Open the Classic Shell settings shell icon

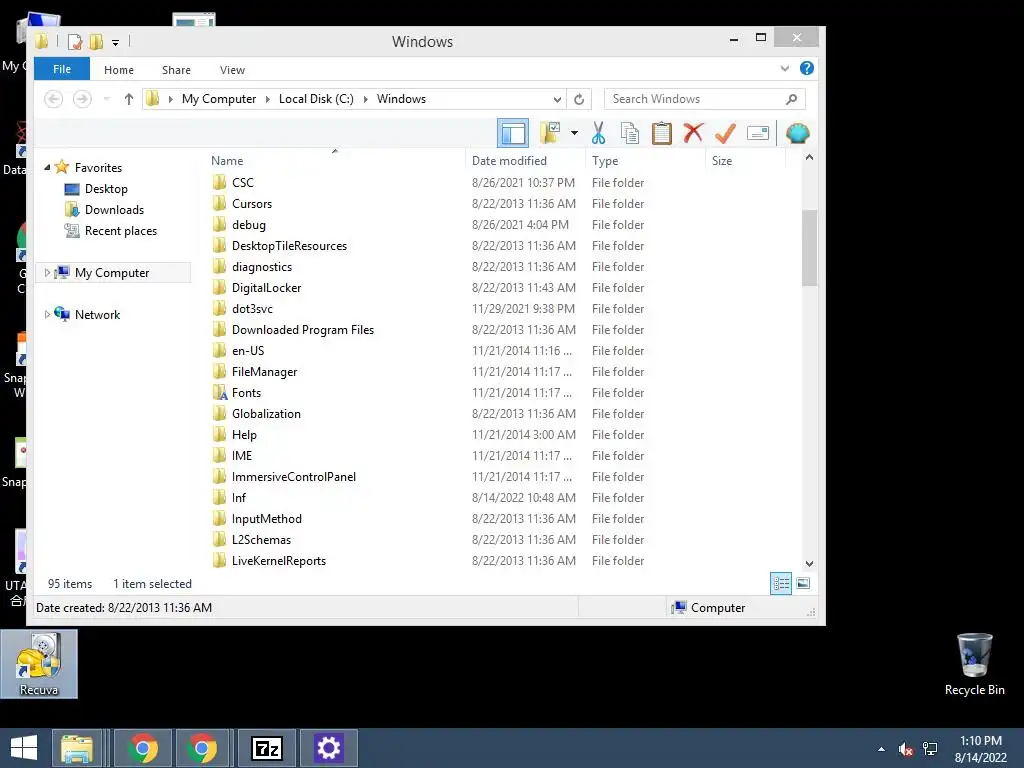point(798,133)
